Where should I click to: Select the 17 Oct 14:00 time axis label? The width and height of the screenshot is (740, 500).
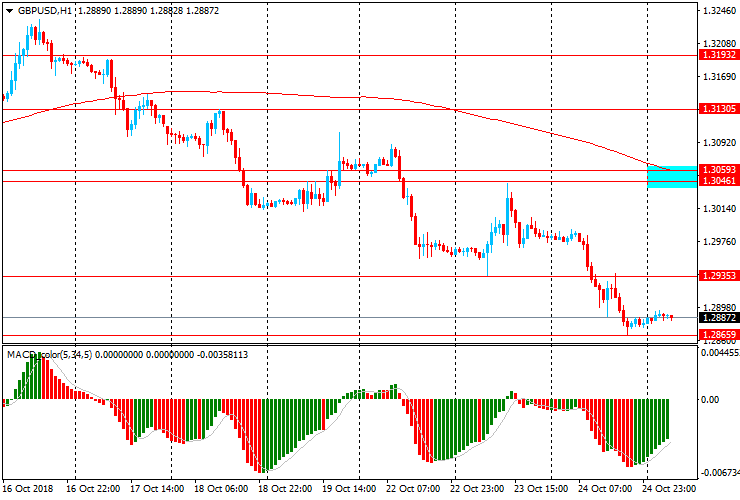coord(157,489)
